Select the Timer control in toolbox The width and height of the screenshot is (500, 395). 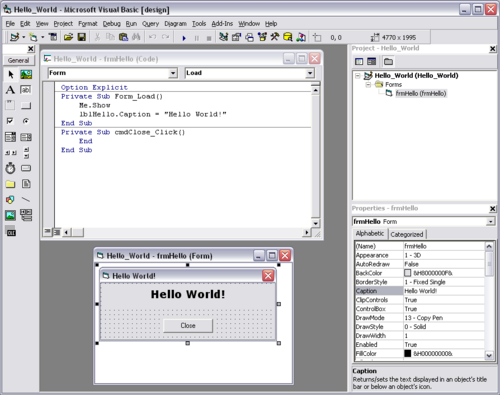[10, 168]
